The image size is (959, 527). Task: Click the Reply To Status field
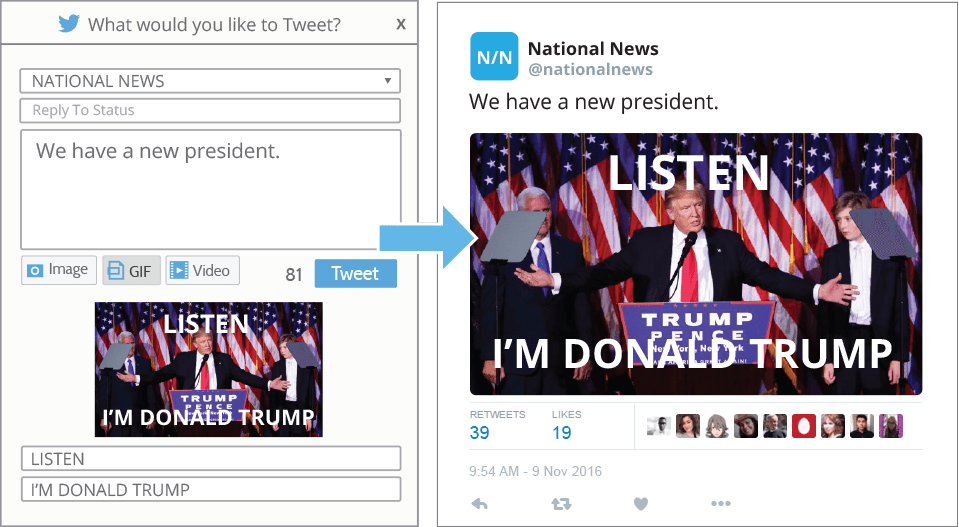click(210, 111)
